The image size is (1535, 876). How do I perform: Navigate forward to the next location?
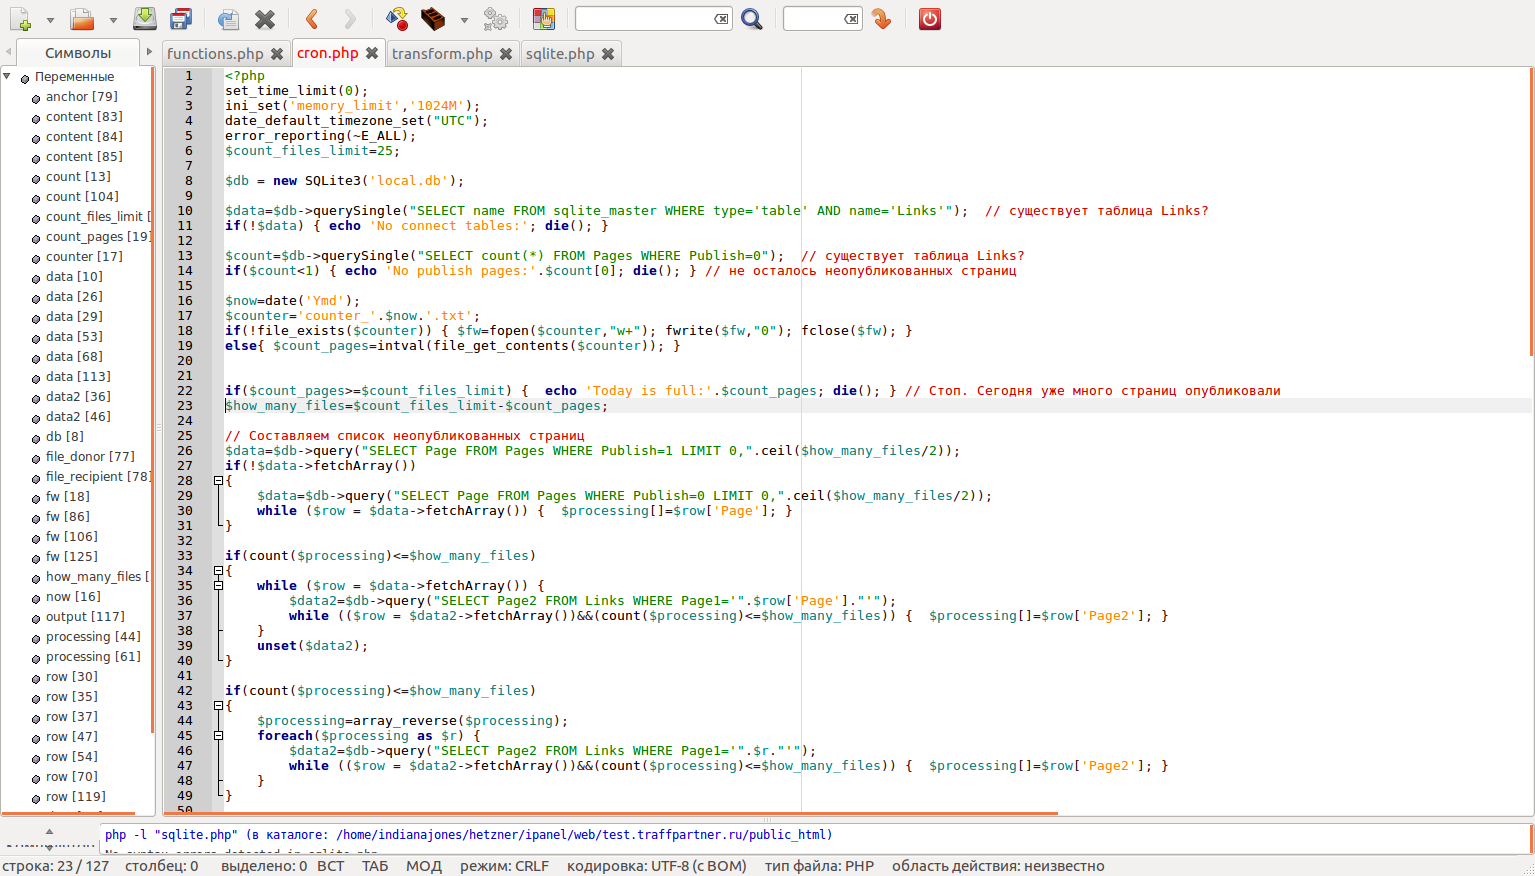point(349,19)
